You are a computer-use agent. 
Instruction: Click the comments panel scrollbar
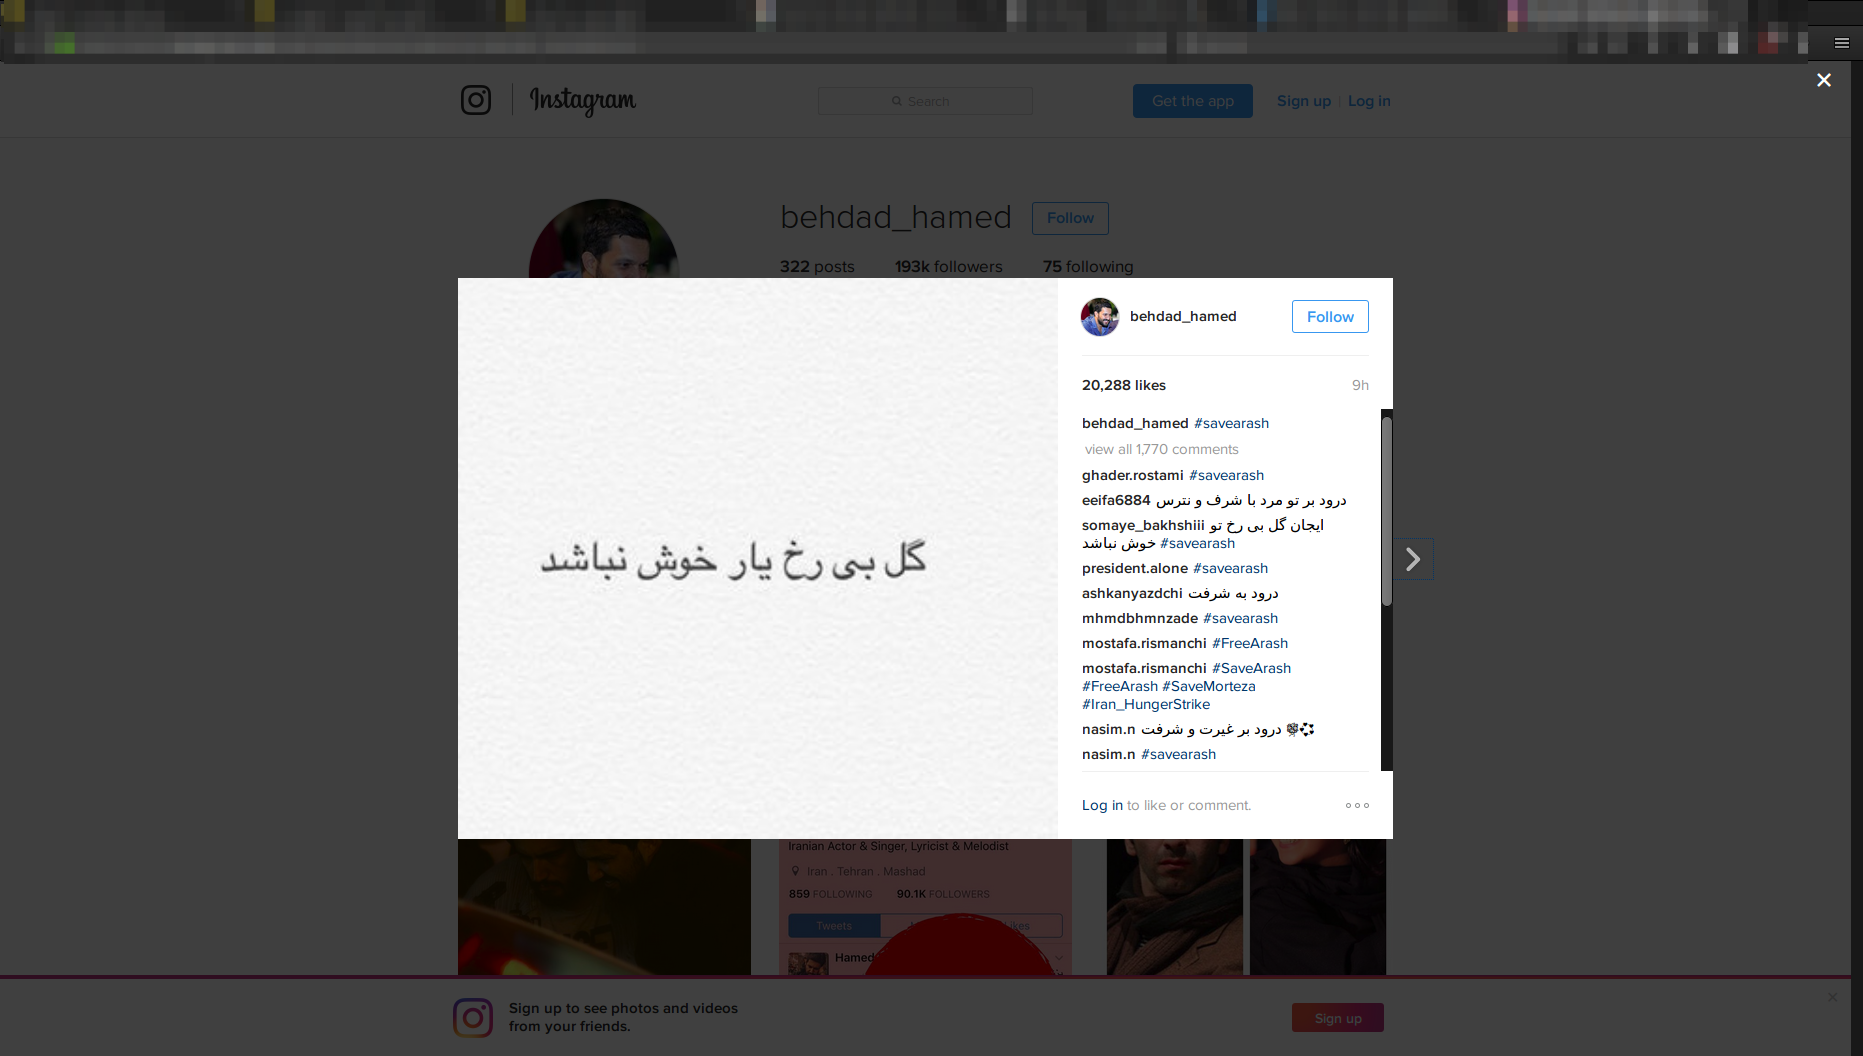coord(1387,510)
